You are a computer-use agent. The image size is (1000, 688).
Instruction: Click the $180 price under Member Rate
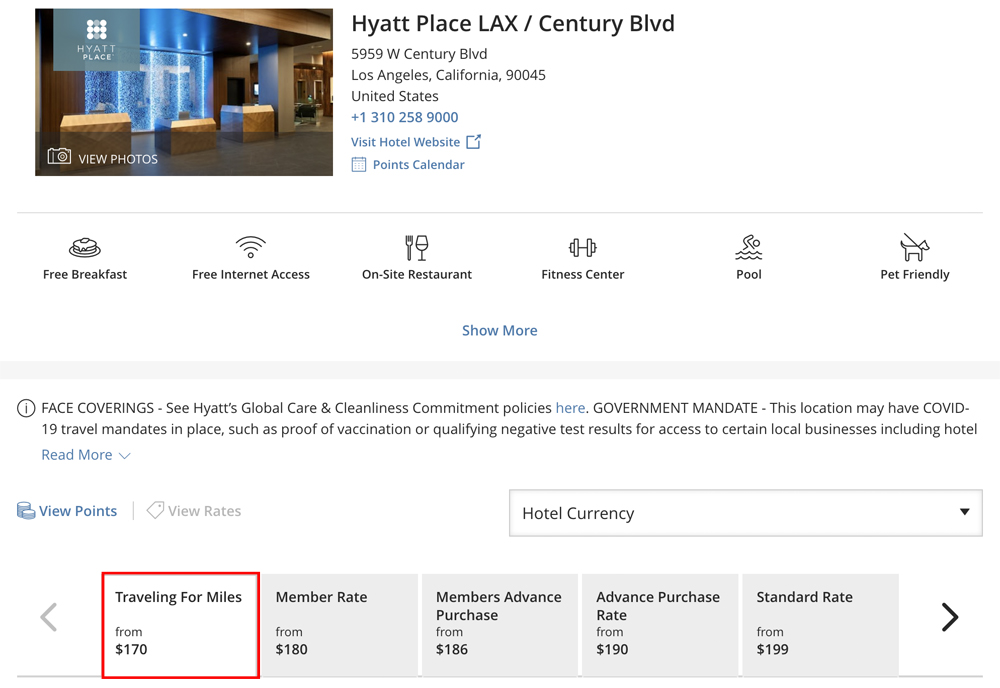pos(291,650)
